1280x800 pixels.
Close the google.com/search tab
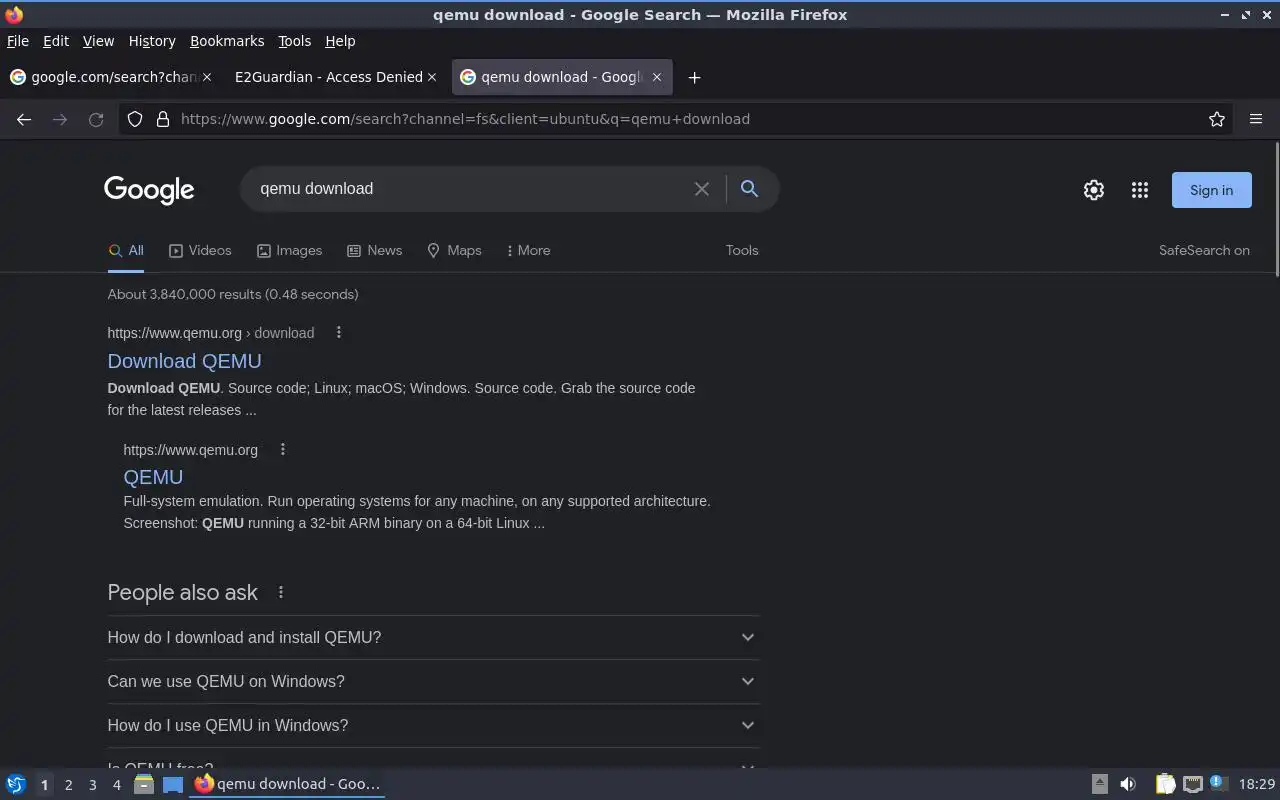[207, 77]
